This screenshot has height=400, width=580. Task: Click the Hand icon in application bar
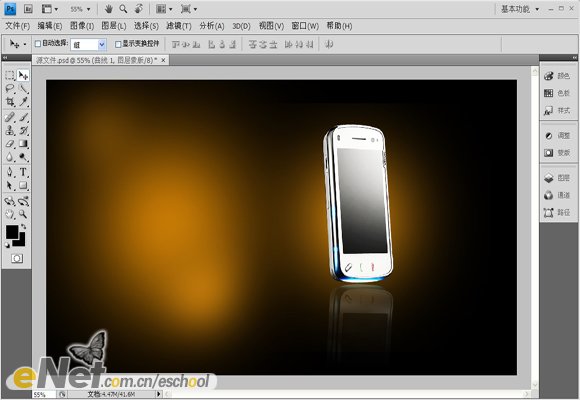point(108,9)
